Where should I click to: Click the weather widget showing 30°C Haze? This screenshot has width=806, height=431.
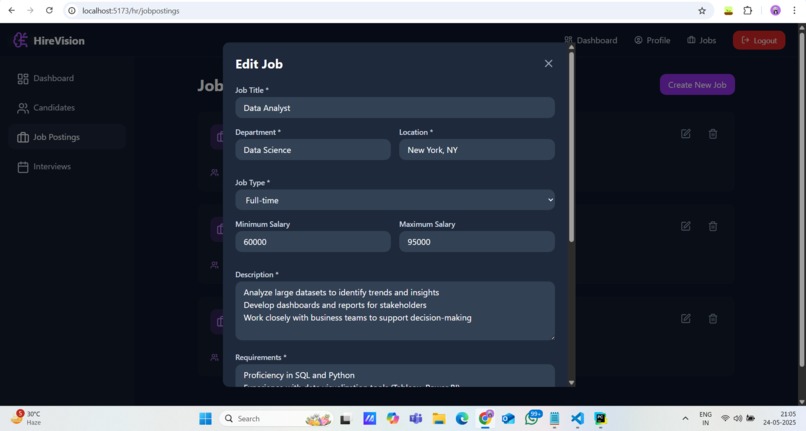26,418
